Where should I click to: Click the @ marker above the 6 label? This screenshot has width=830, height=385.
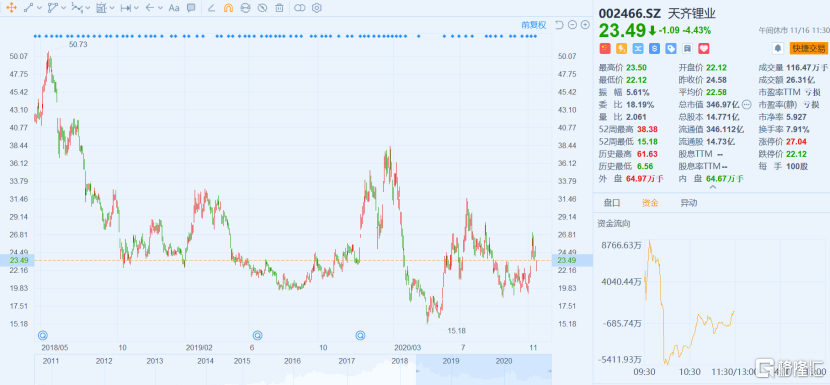click(x=257, y=335)
